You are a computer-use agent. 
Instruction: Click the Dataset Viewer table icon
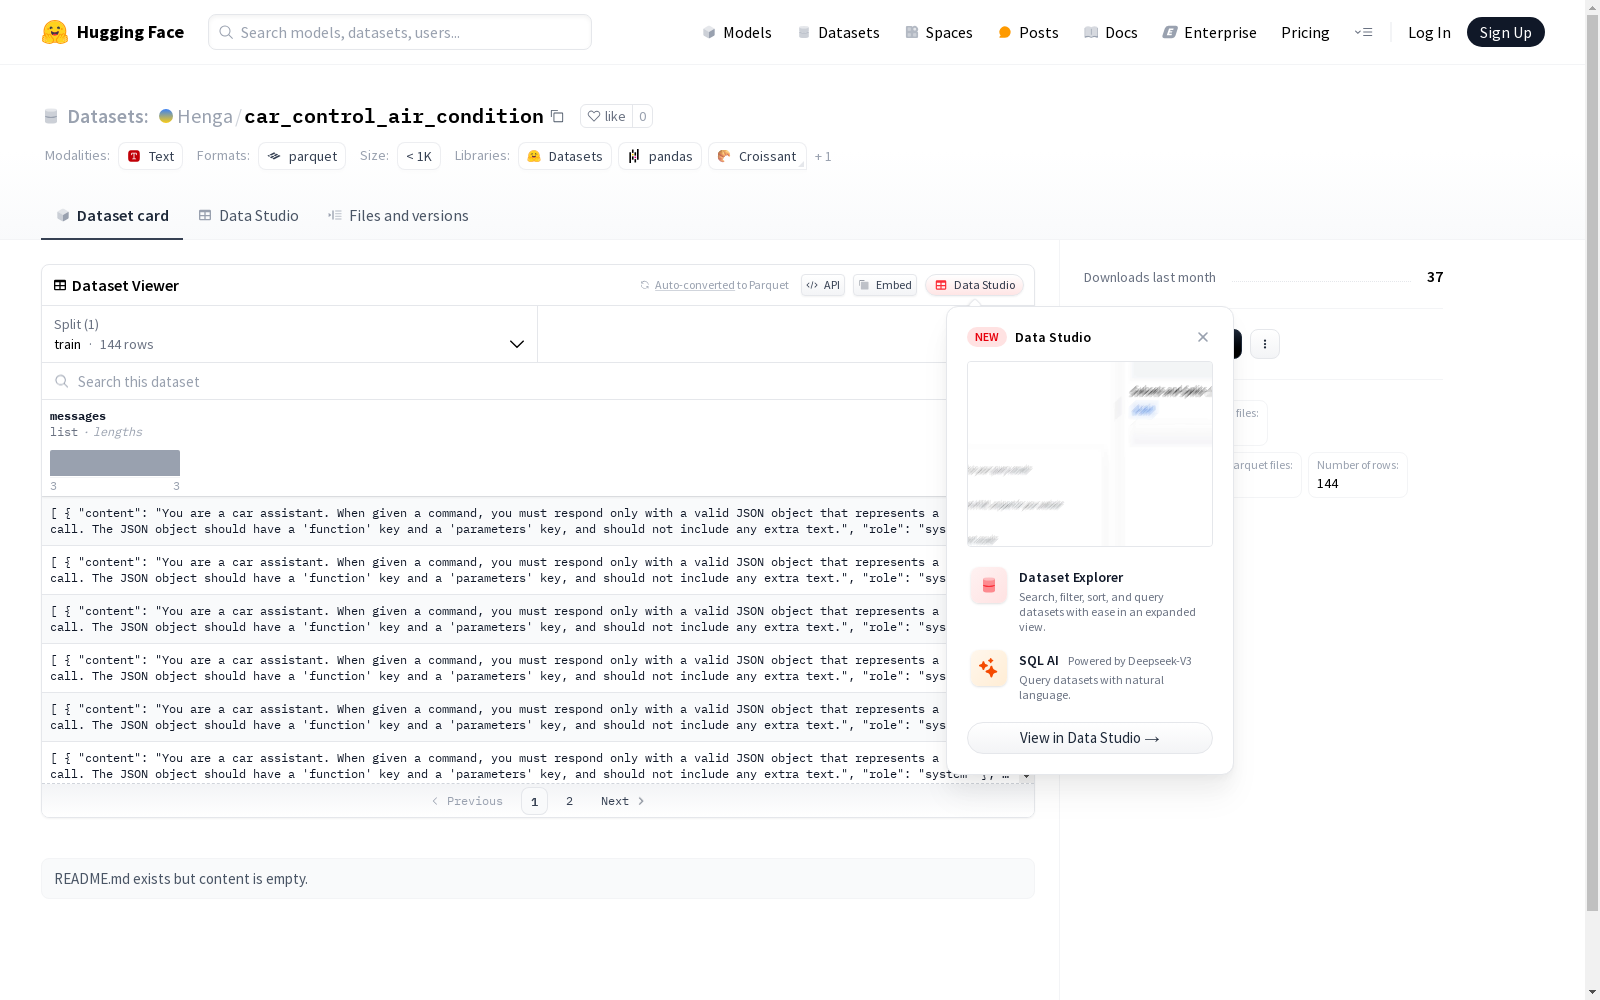tap(60, 285)
